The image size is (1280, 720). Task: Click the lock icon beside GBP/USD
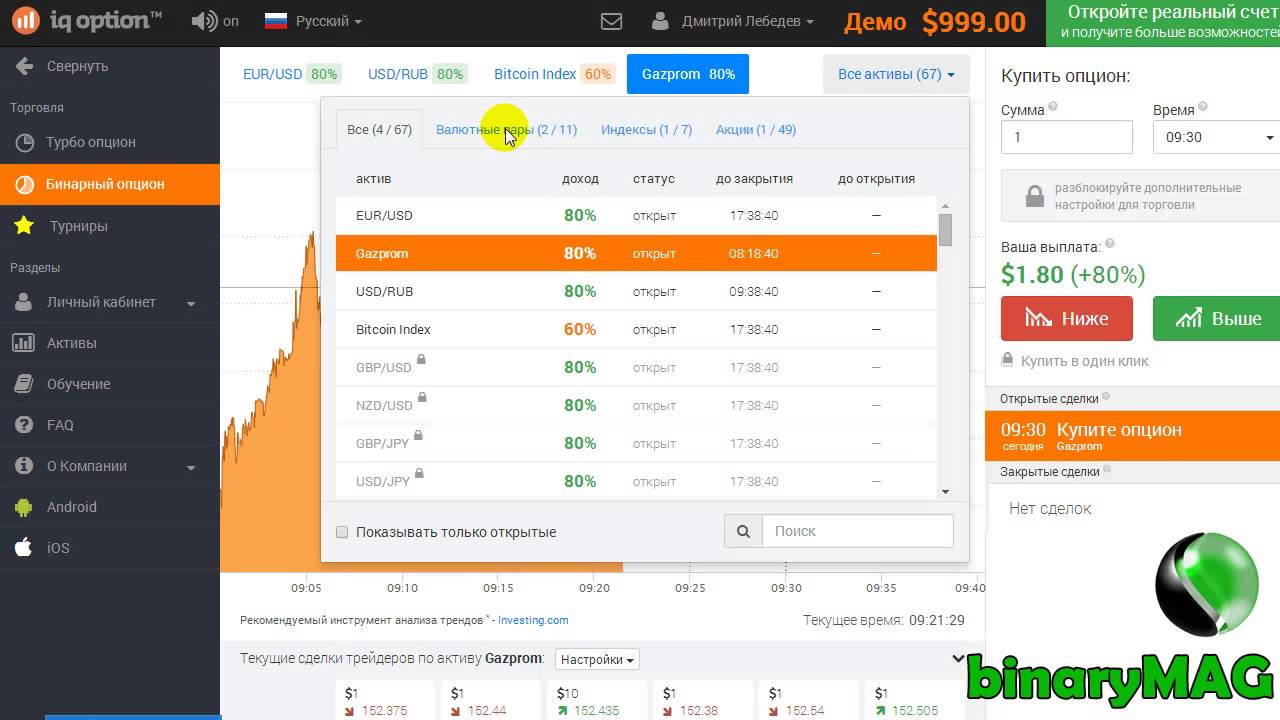click(421, 359)
